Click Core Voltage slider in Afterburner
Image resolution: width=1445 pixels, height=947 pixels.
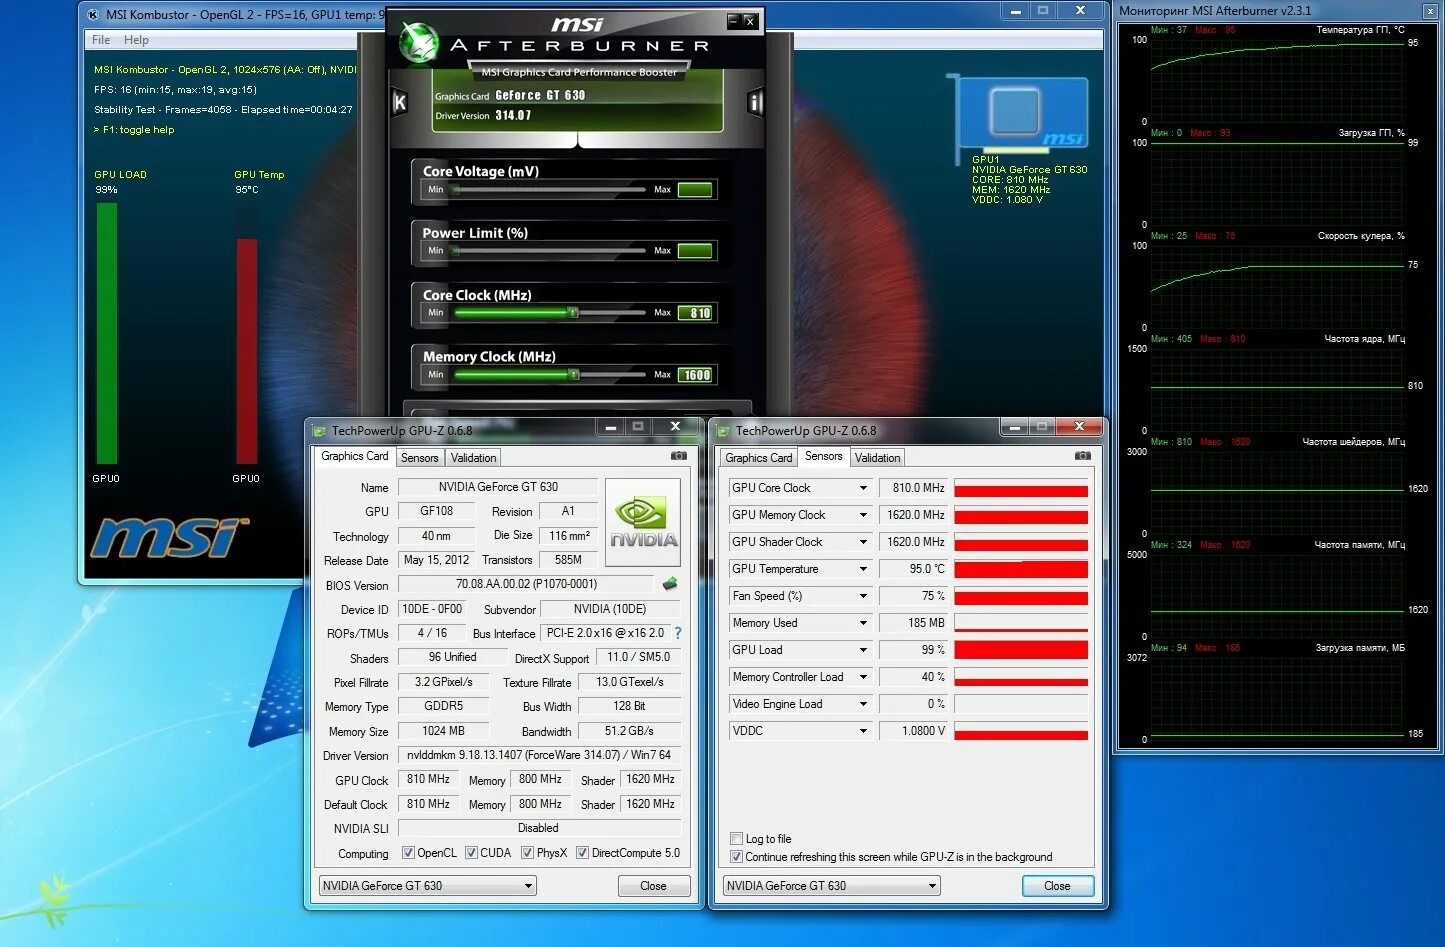[x=550, y=190]
